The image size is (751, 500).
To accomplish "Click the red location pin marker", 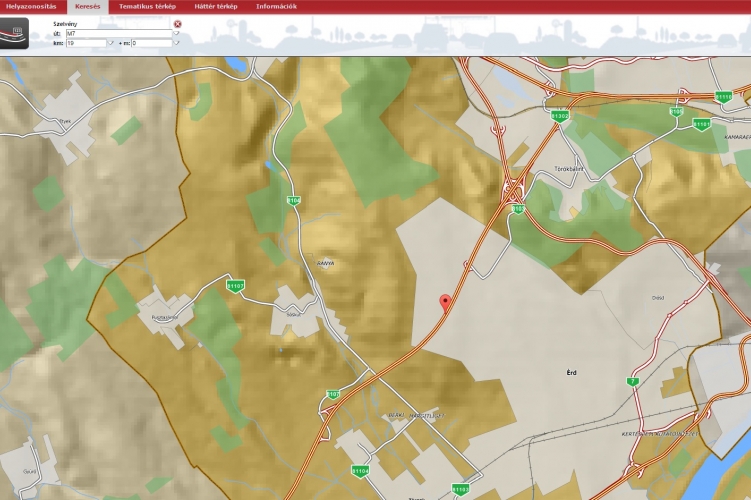I will pyautogui.click(x=444, y=303).
